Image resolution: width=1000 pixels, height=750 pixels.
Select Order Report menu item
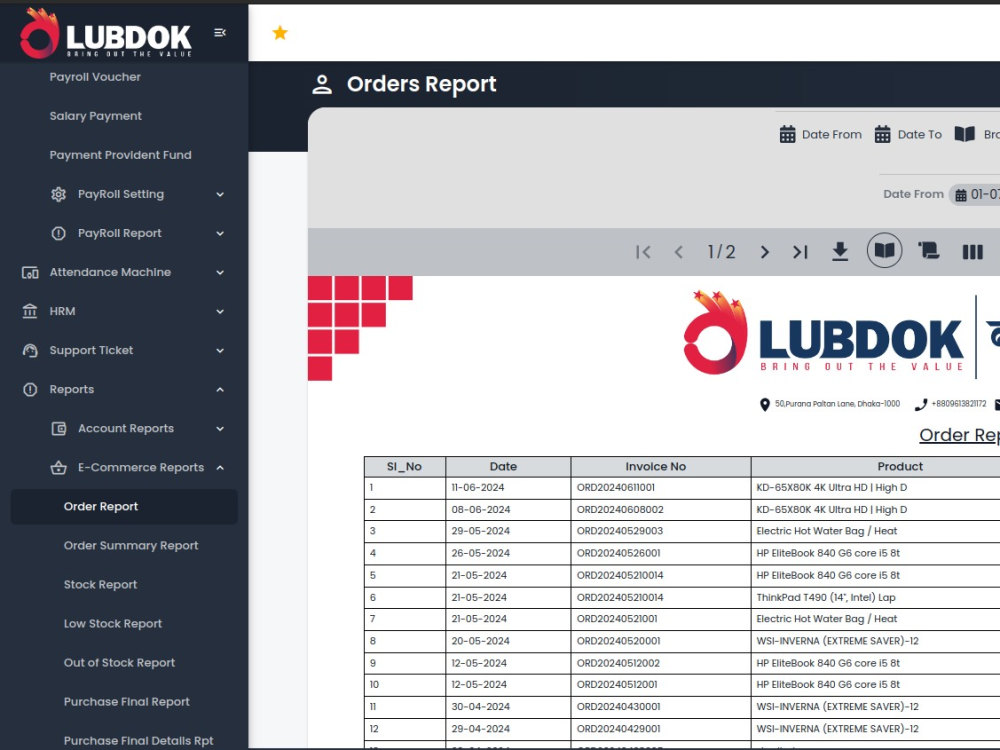click(x=124, y=506)
